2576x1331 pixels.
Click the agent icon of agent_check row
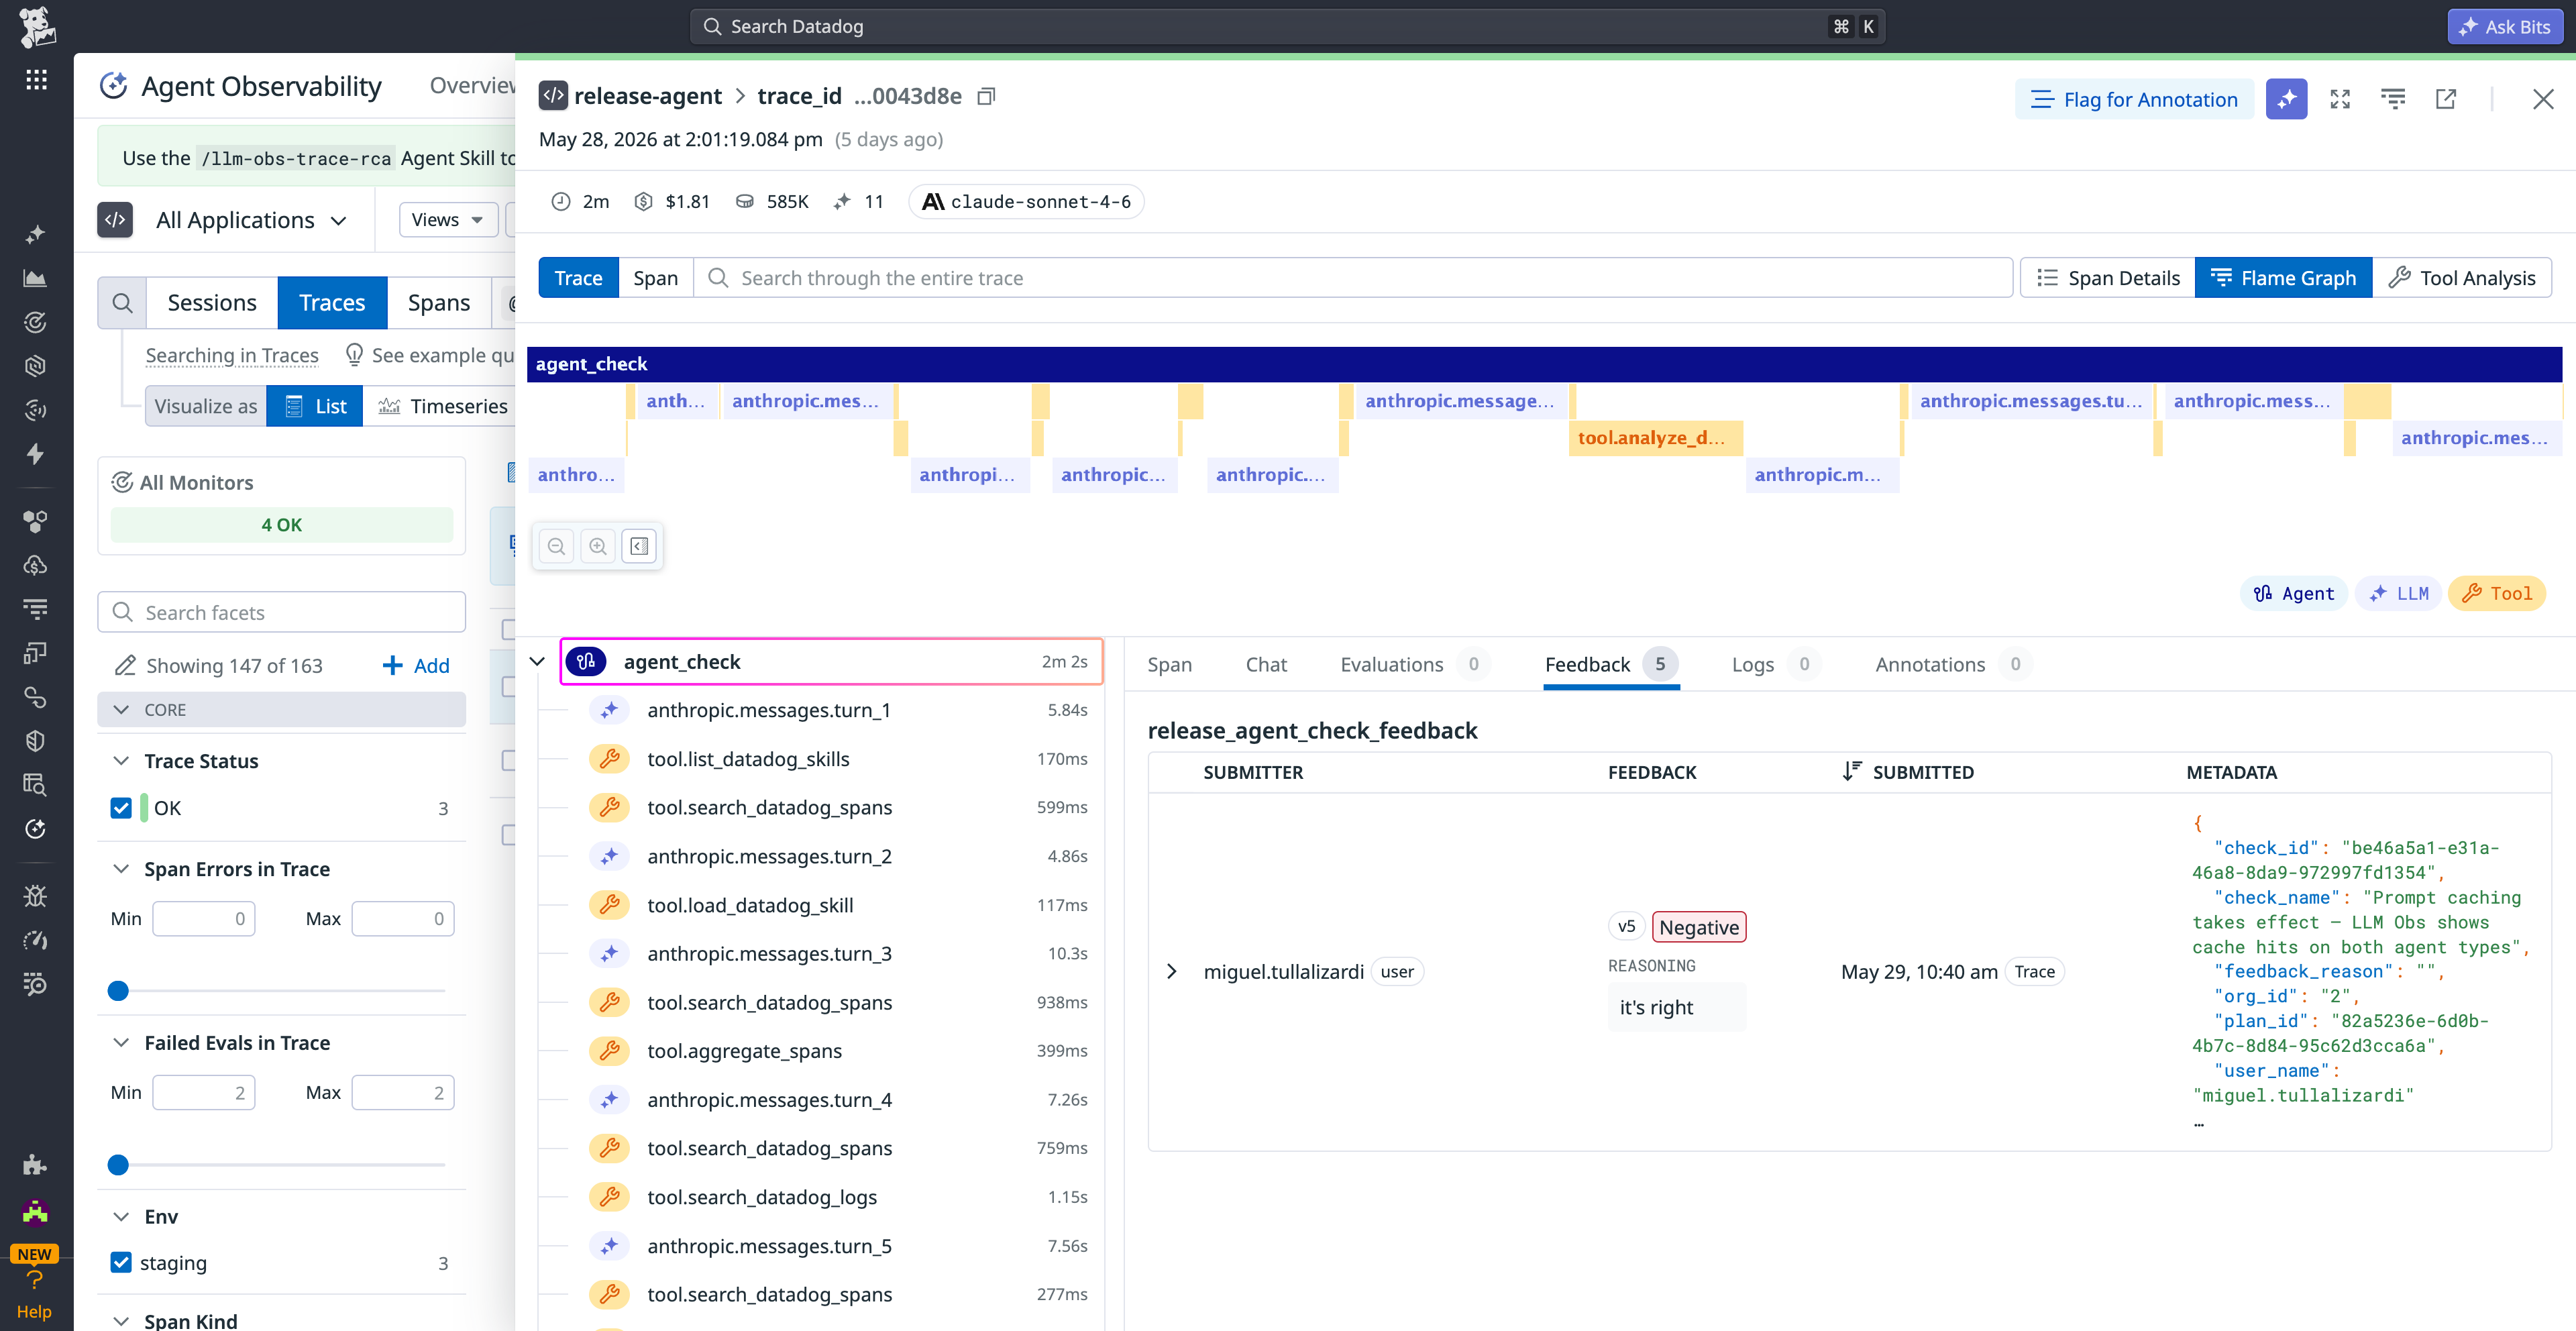[587, 662]
